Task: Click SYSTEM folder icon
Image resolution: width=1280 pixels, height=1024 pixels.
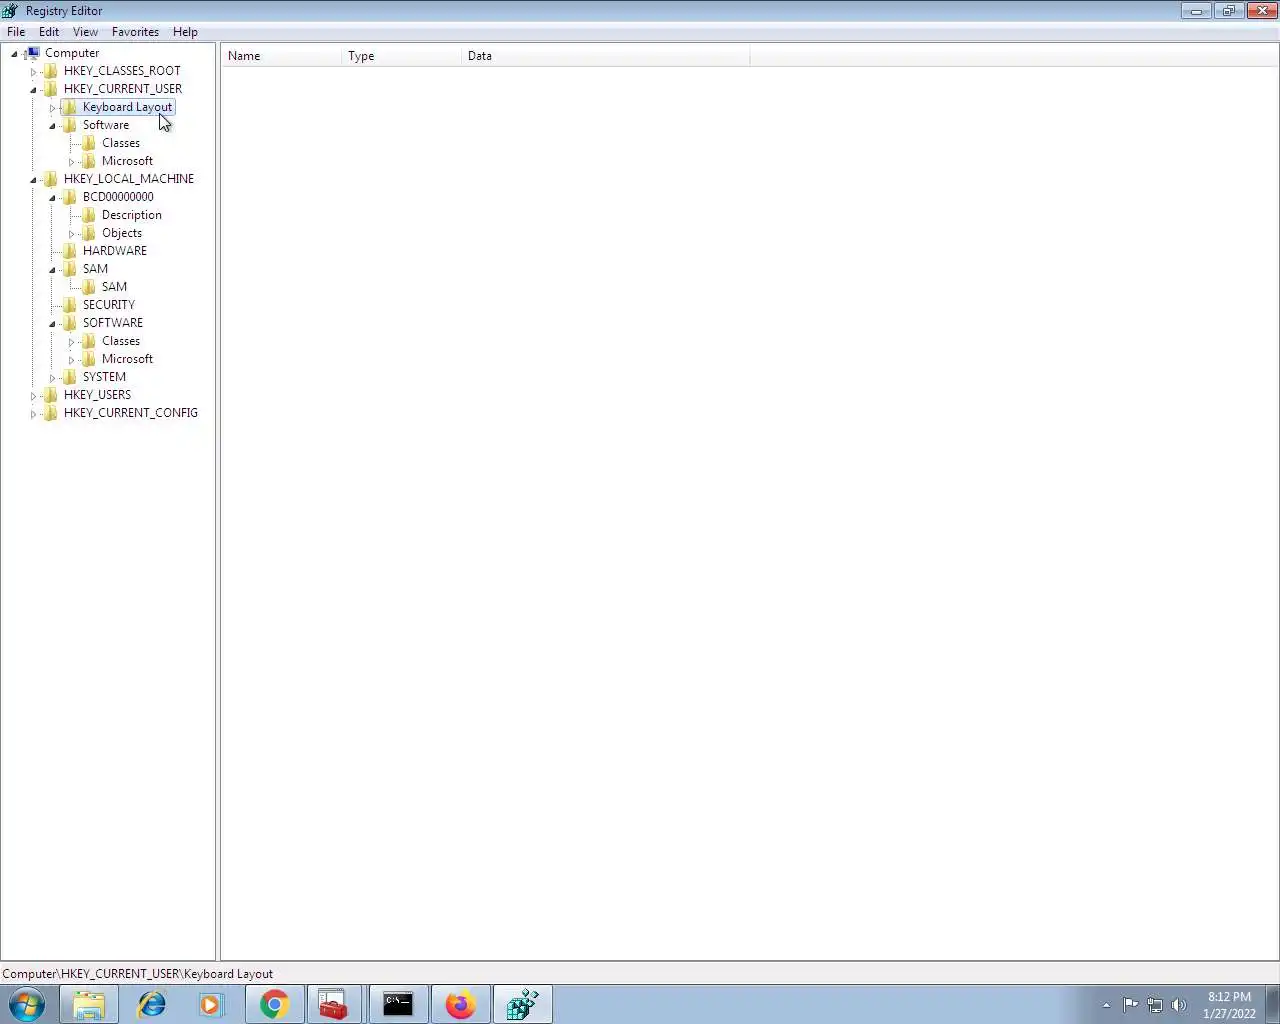Action: (x=70, y=377)
